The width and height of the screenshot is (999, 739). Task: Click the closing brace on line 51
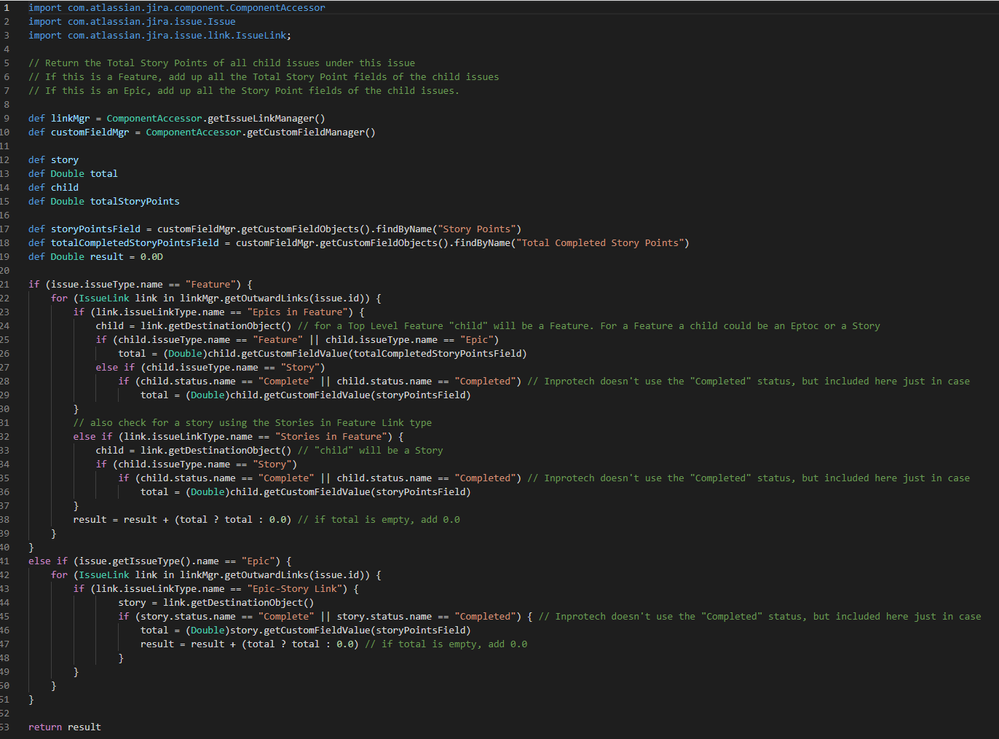point(30,698)
